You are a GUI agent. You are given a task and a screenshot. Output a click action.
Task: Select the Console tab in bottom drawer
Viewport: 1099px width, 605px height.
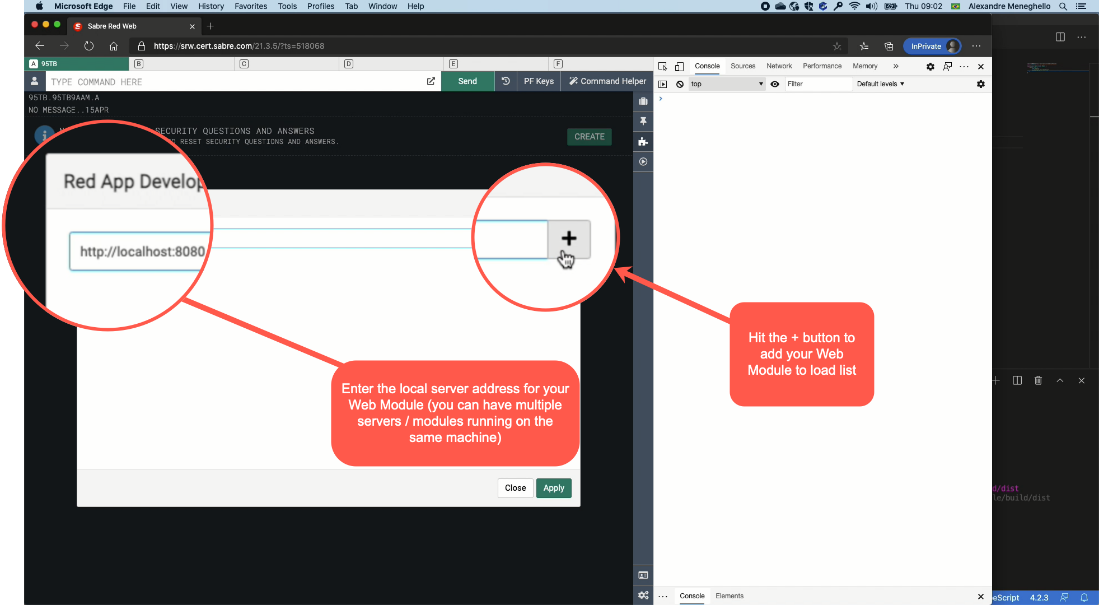(692, 596)
